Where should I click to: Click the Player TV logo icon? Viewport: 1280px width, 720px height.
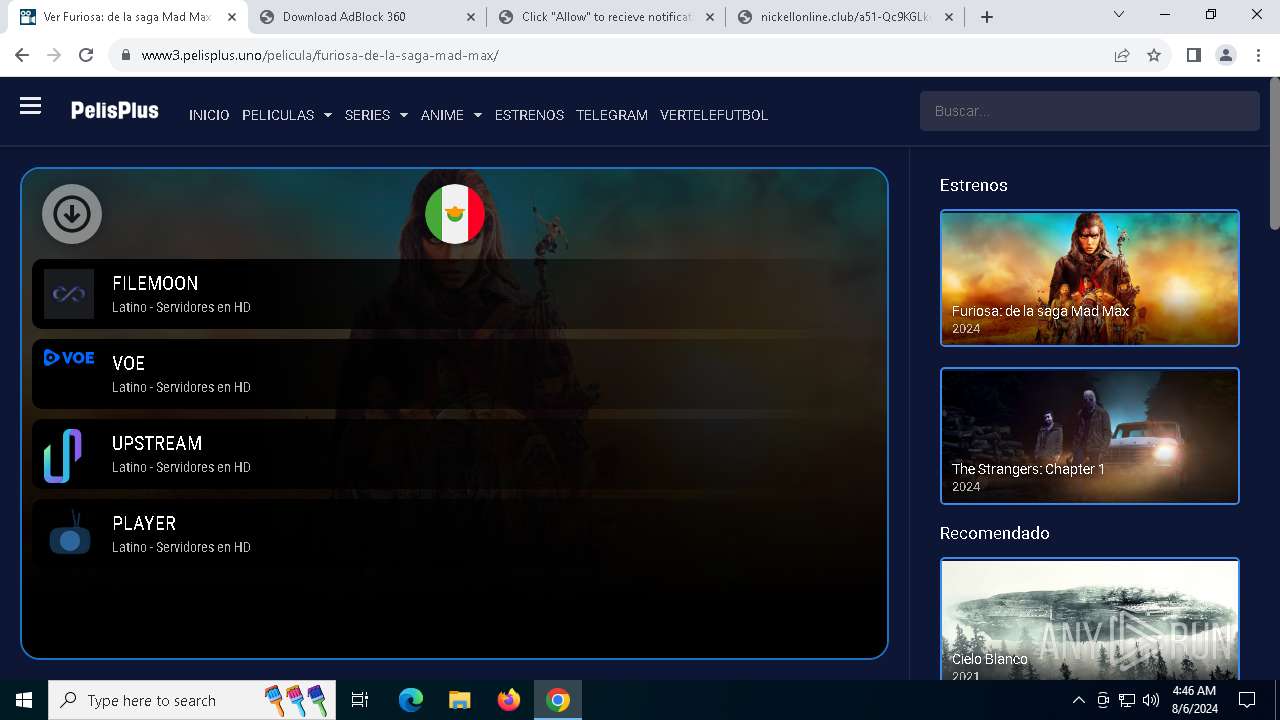click(x=69, y=533)
